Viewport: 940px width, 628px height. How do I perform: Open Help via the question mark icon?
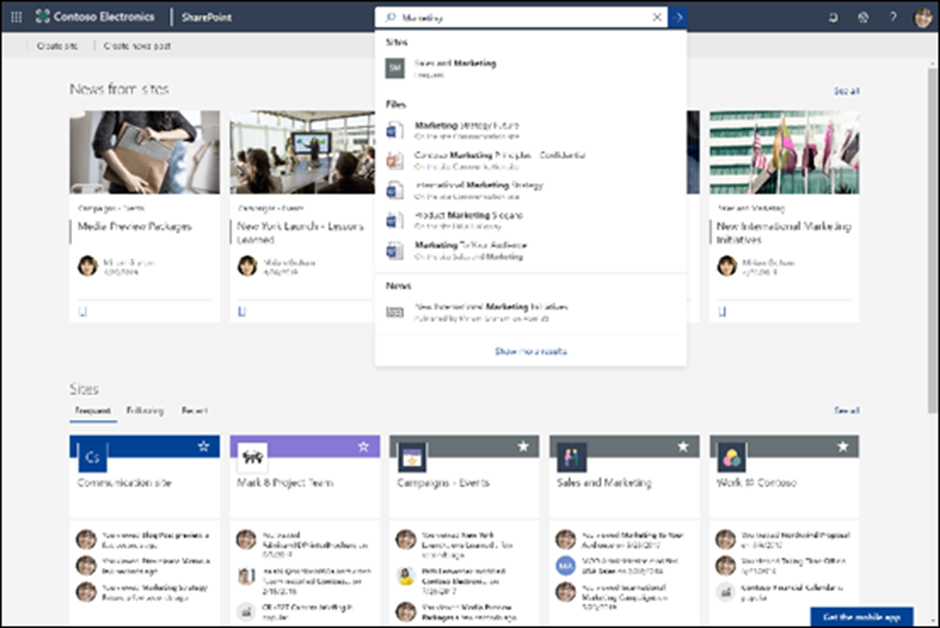point(893,15)
